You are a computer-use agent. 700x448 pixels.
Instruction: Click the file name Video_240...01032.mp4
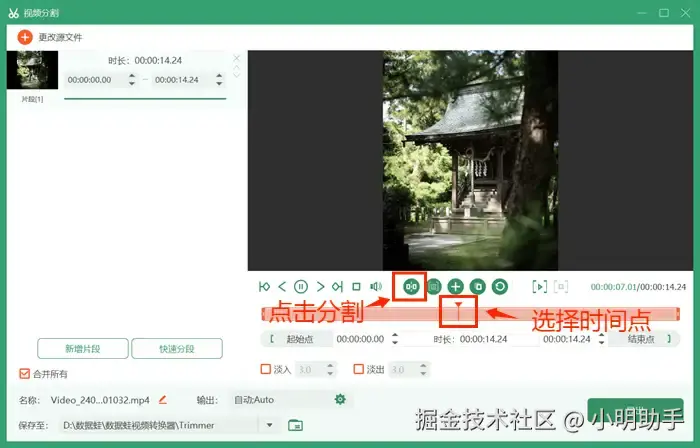(x=100, y=400)
